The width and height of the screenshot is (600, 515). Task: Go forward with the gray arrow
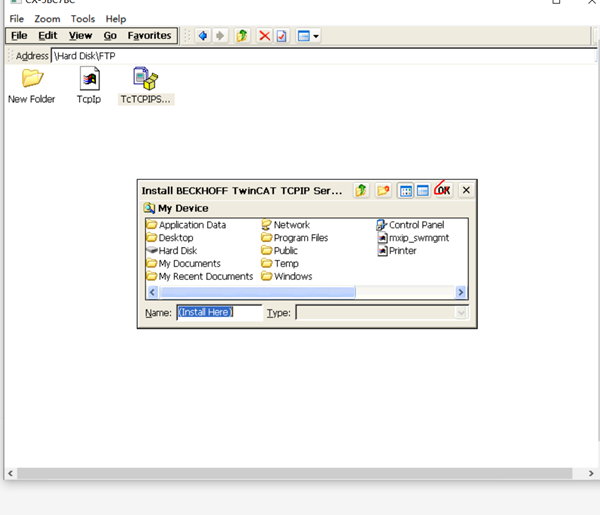220,36
